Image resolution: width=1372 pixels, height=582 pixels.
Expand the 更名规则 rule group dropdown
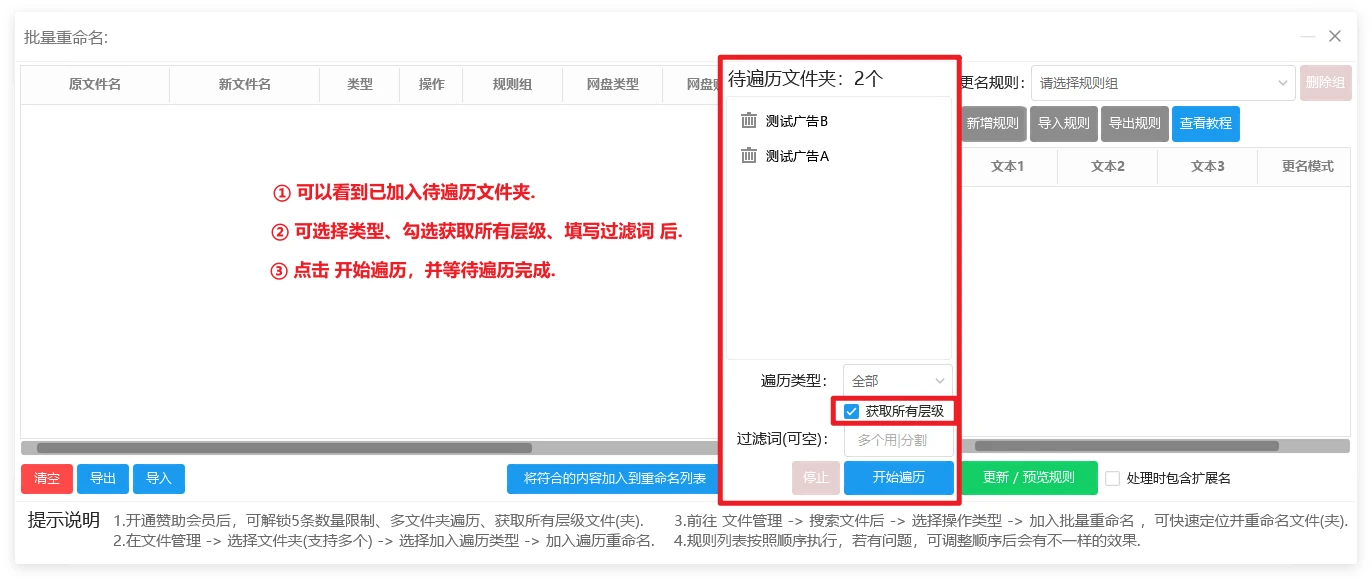click(x=1162, y=83)
